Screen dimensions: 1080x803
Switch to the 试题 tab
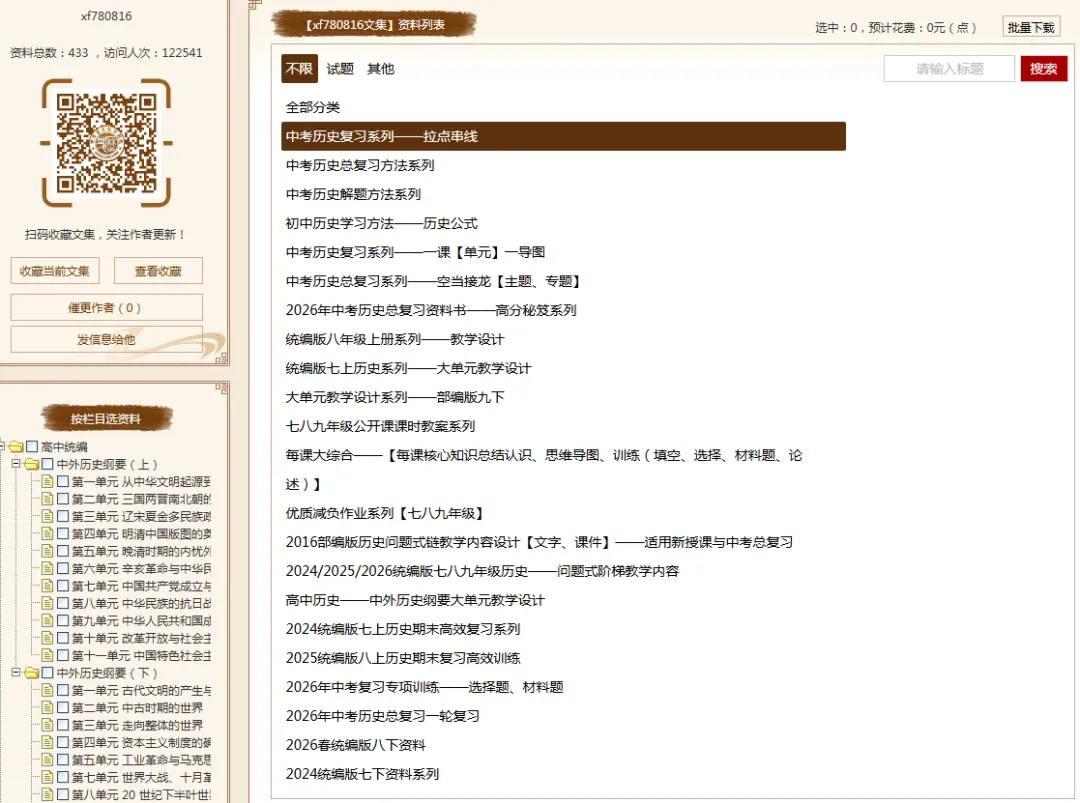[340, 69]
